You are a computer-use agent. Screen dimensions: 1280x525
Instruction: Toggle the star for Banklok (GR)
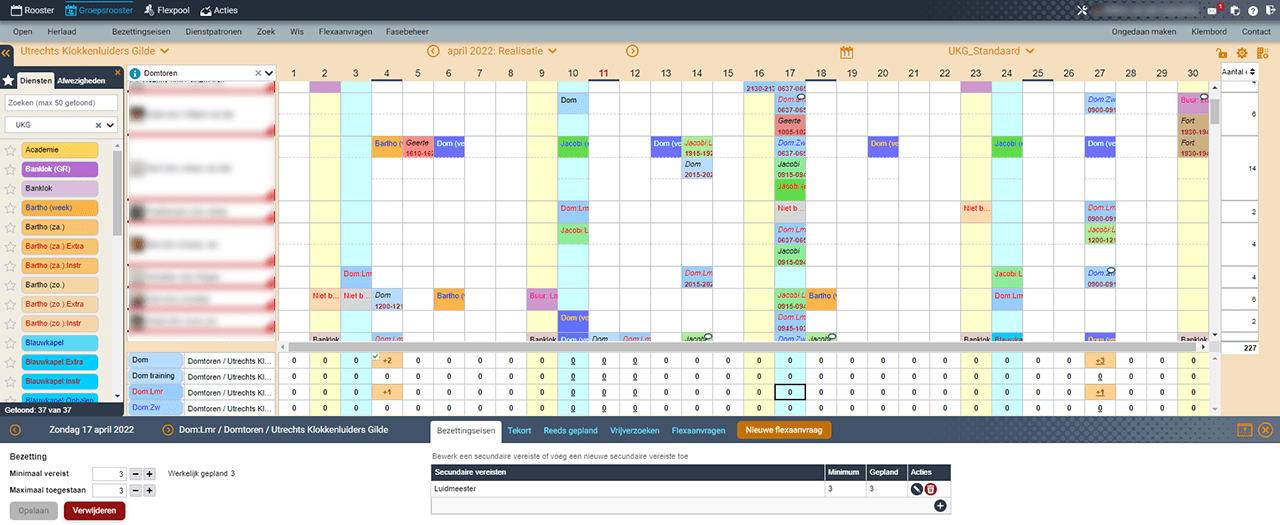click(11, 169)
